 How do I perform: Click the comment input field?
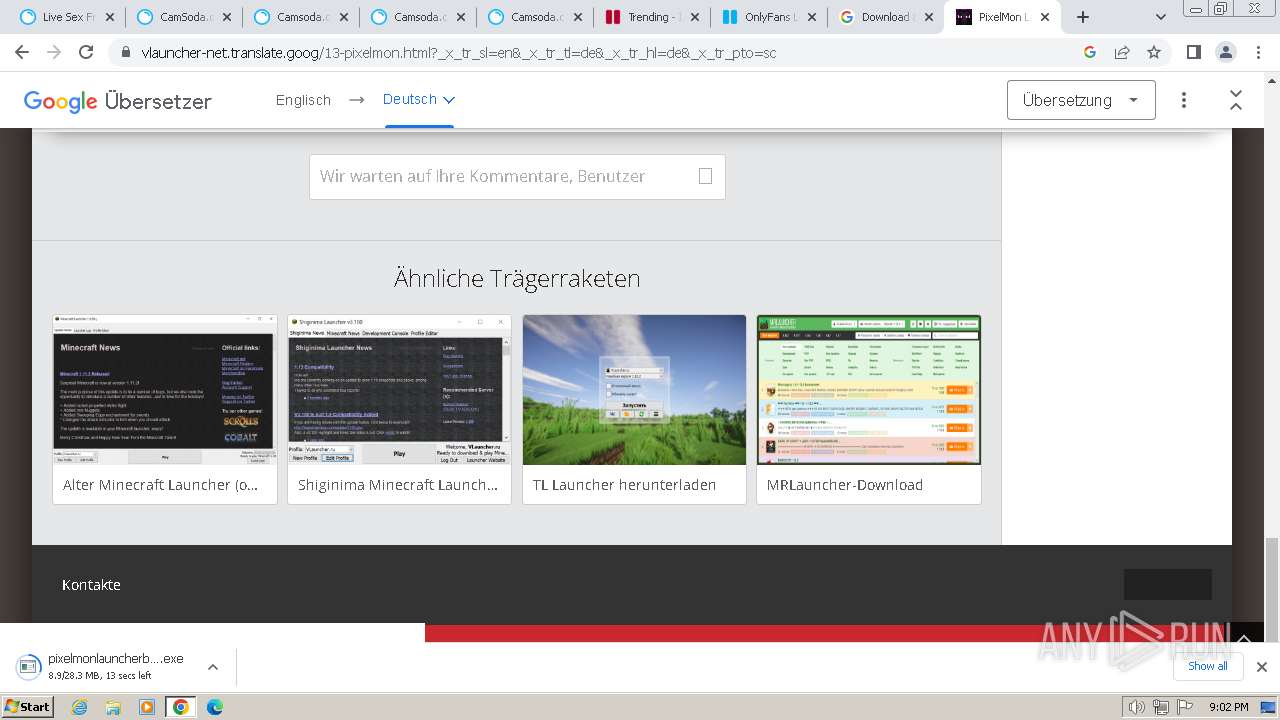(517, 176)
